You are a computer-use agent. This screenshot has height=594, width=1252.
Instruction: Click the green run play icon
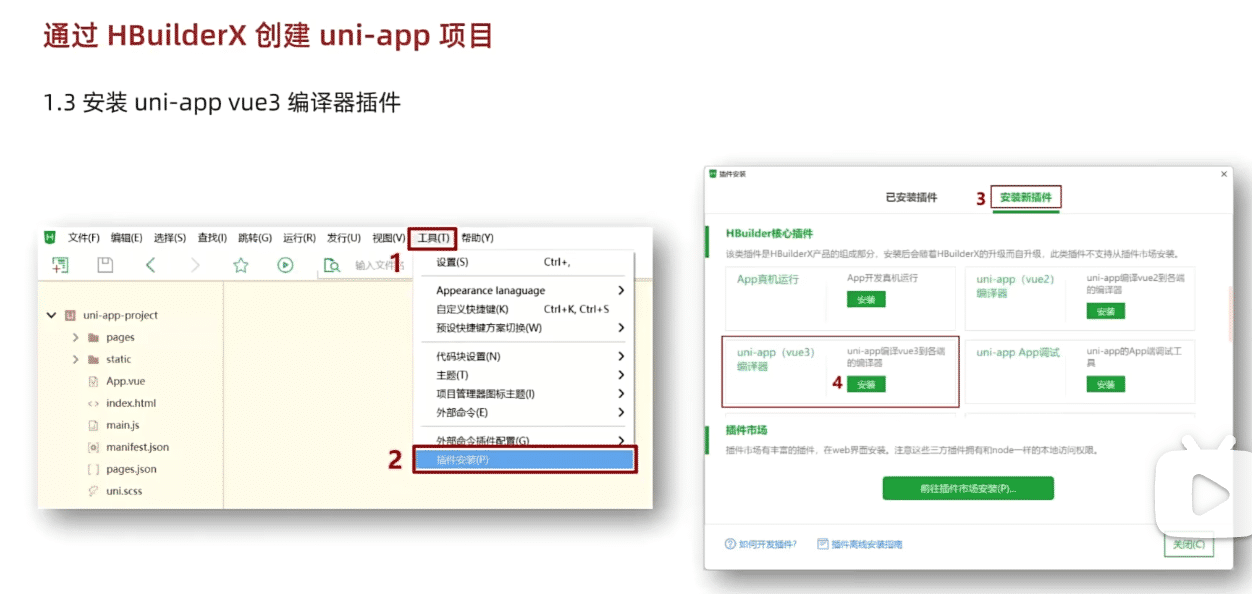(285, 265)
